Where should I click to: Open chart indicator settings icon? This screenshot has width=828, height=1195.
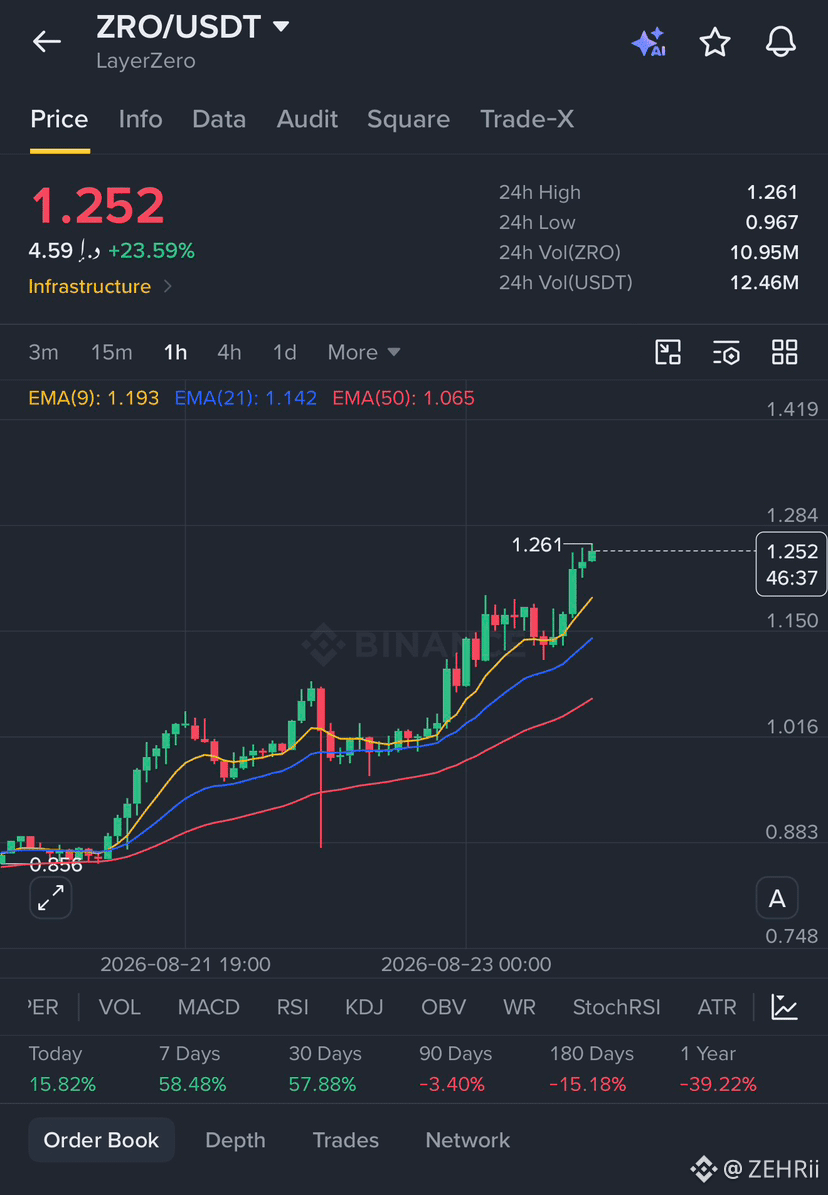point(726,352)
